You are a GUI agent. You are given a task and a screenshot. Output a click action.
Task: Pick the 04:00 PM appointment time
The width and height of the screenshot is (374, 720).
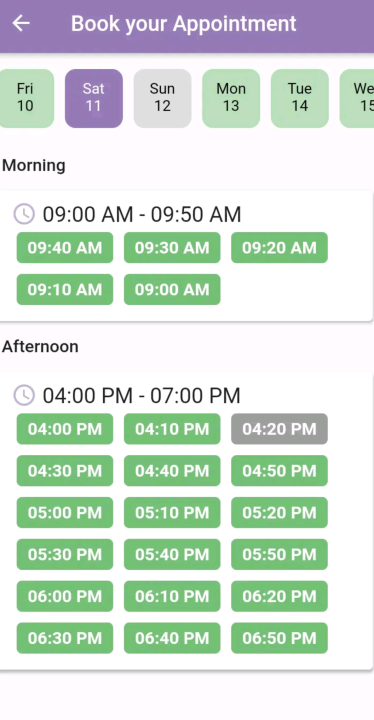65,429
